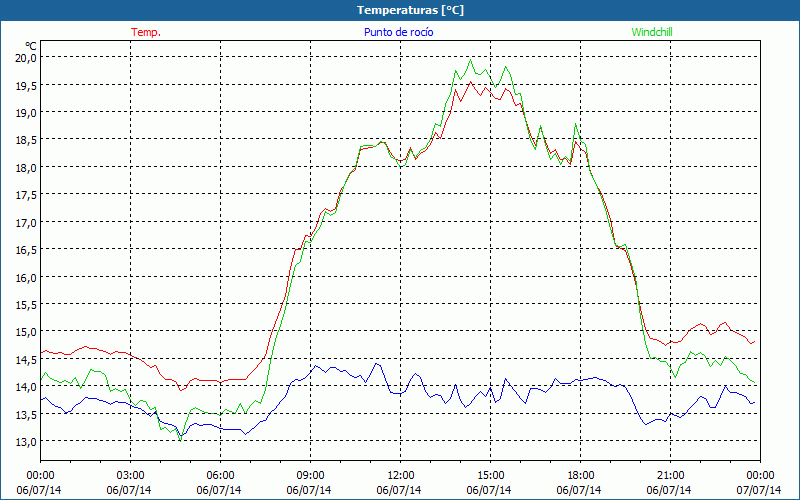Click the 15,0 y-axis value
Image resolution: width=800 pixels, height=500 pixels.
click(26, 332)
